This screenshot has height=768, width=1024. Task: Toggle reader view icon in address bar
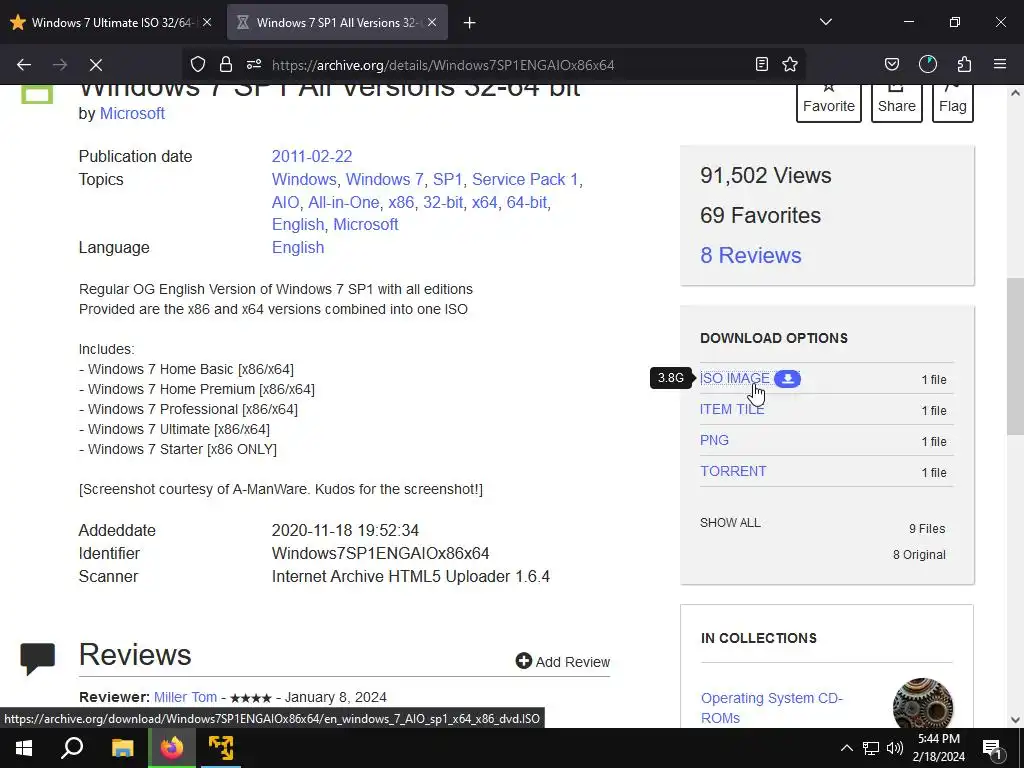pyautogui.click(x=761, y=64)
